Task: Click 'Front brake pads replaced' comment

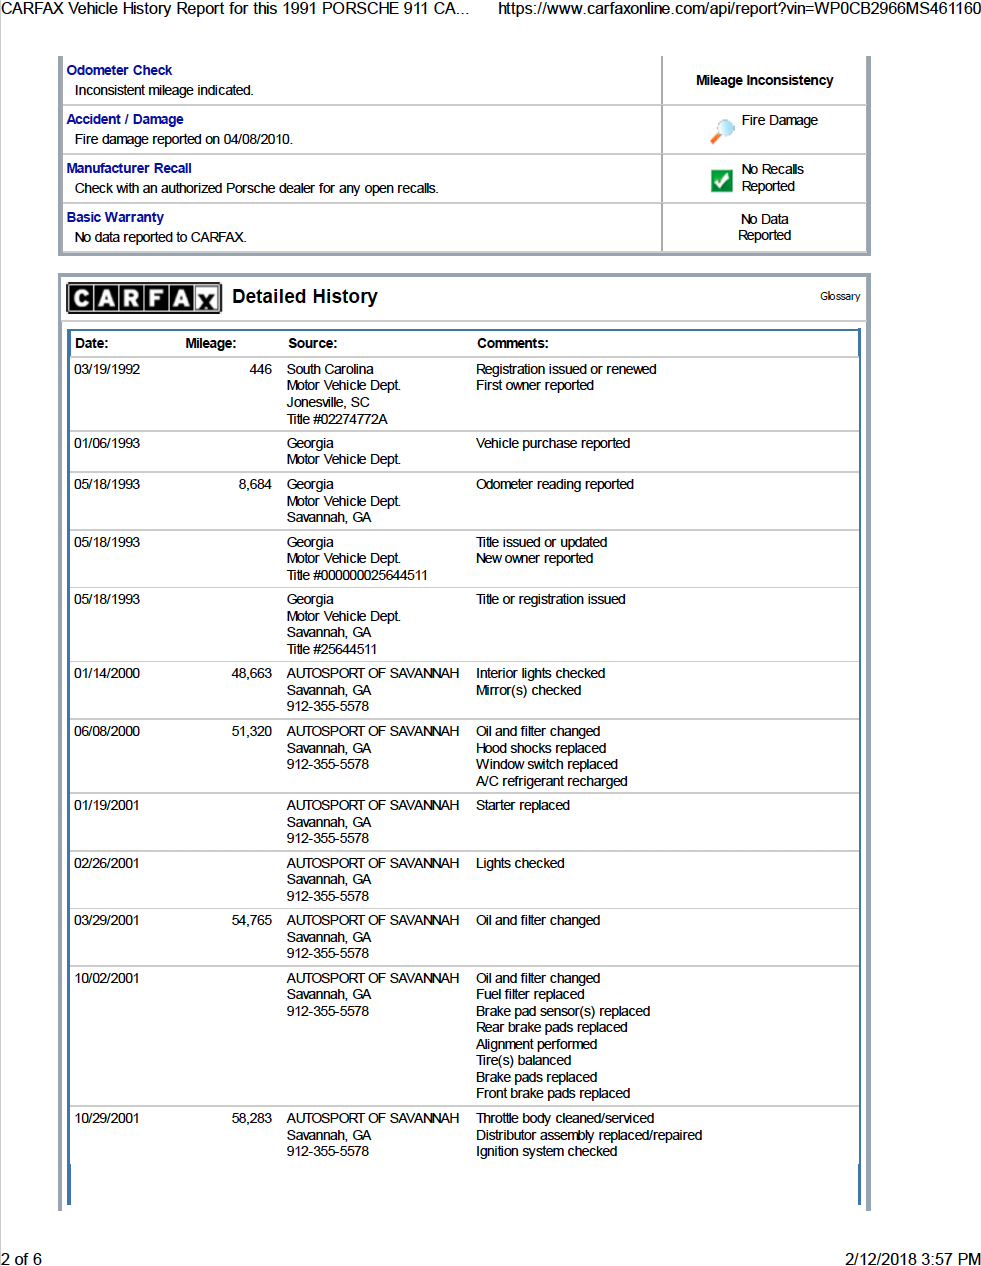Action: pyautogui.click(x=553, y=1093)
